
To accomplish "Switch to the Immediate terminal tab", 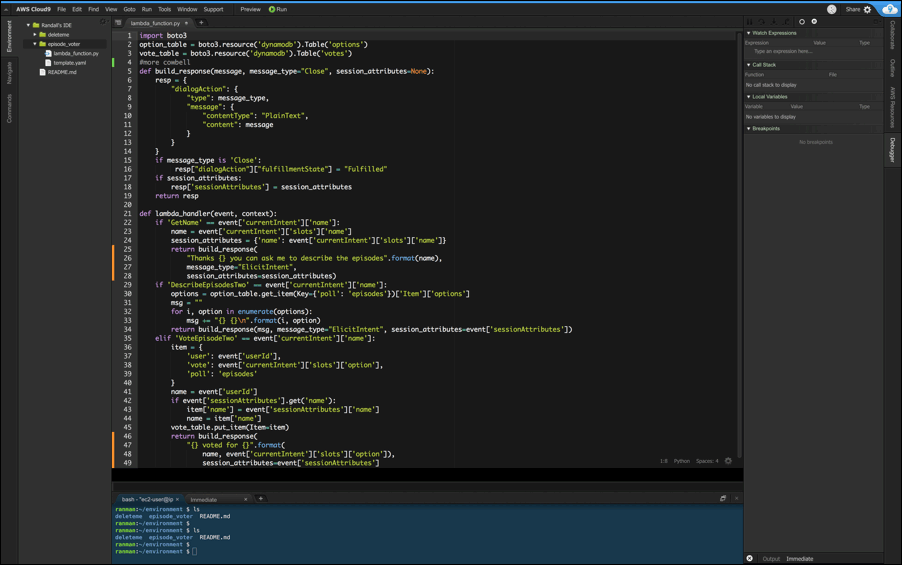I will [204, 499].
